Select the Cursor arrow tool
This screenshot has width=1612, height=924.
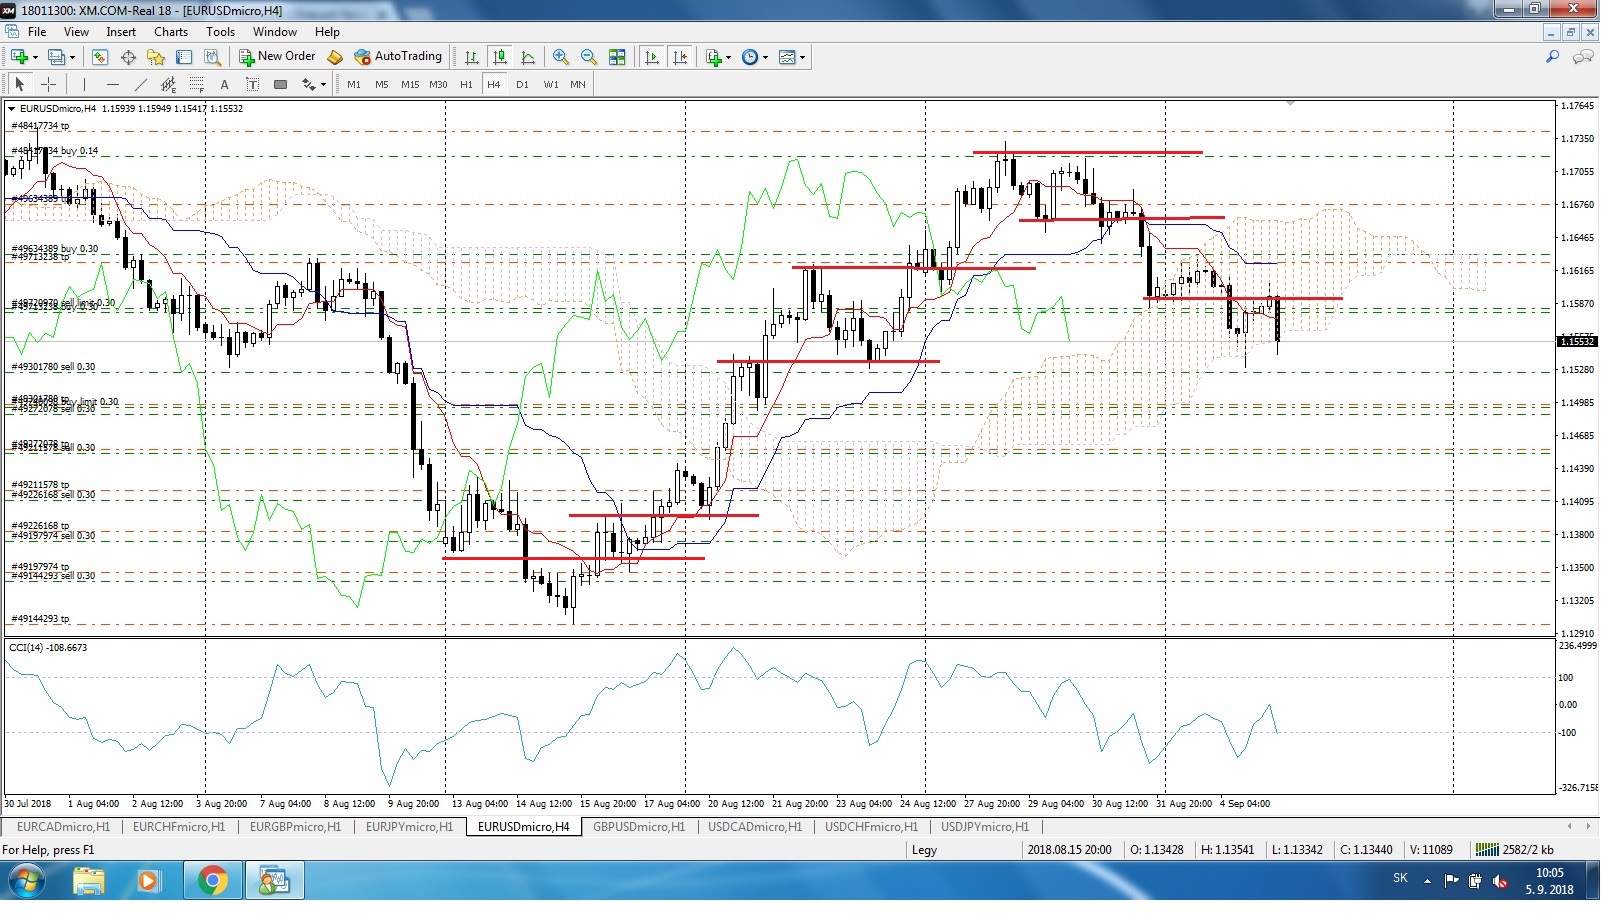pos(19,84)
